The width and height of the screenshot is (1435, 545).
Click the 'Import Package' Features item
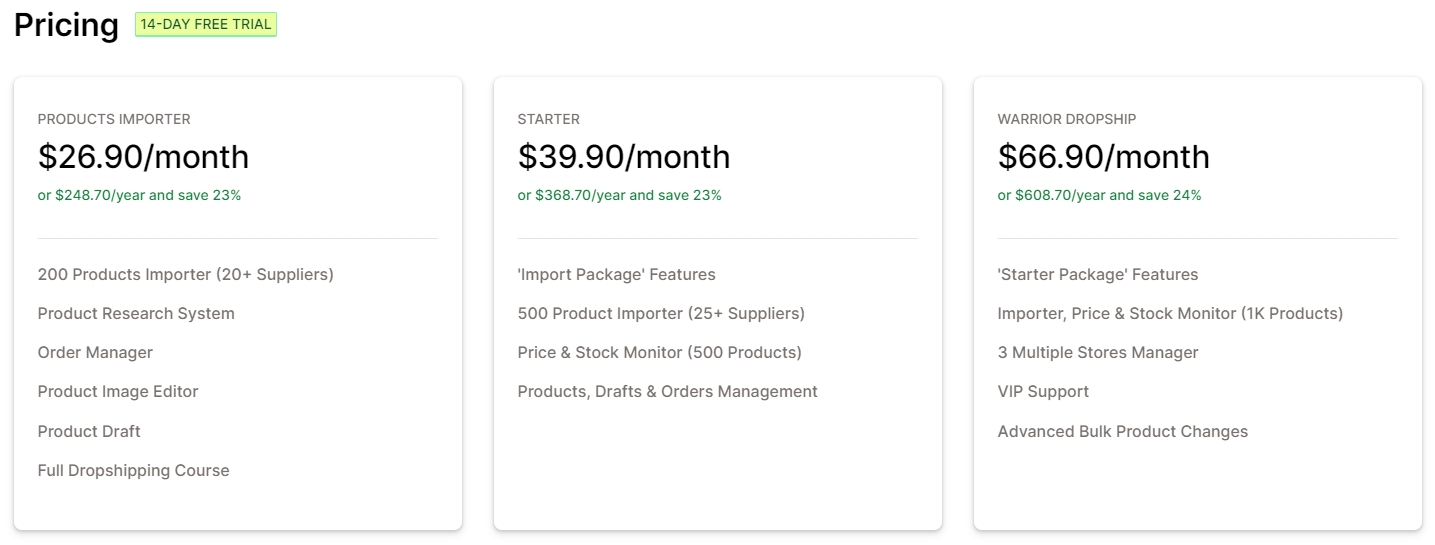(616, 274)
